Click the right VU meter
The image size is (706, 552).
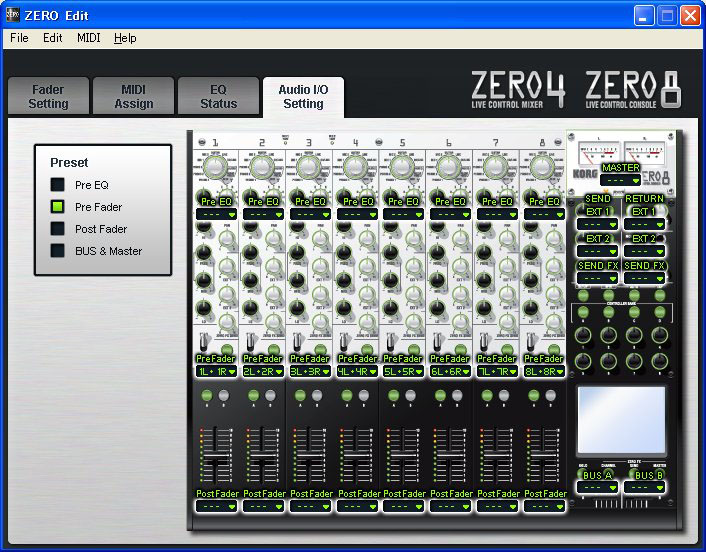pyautogui.click(x=644, y=154)
